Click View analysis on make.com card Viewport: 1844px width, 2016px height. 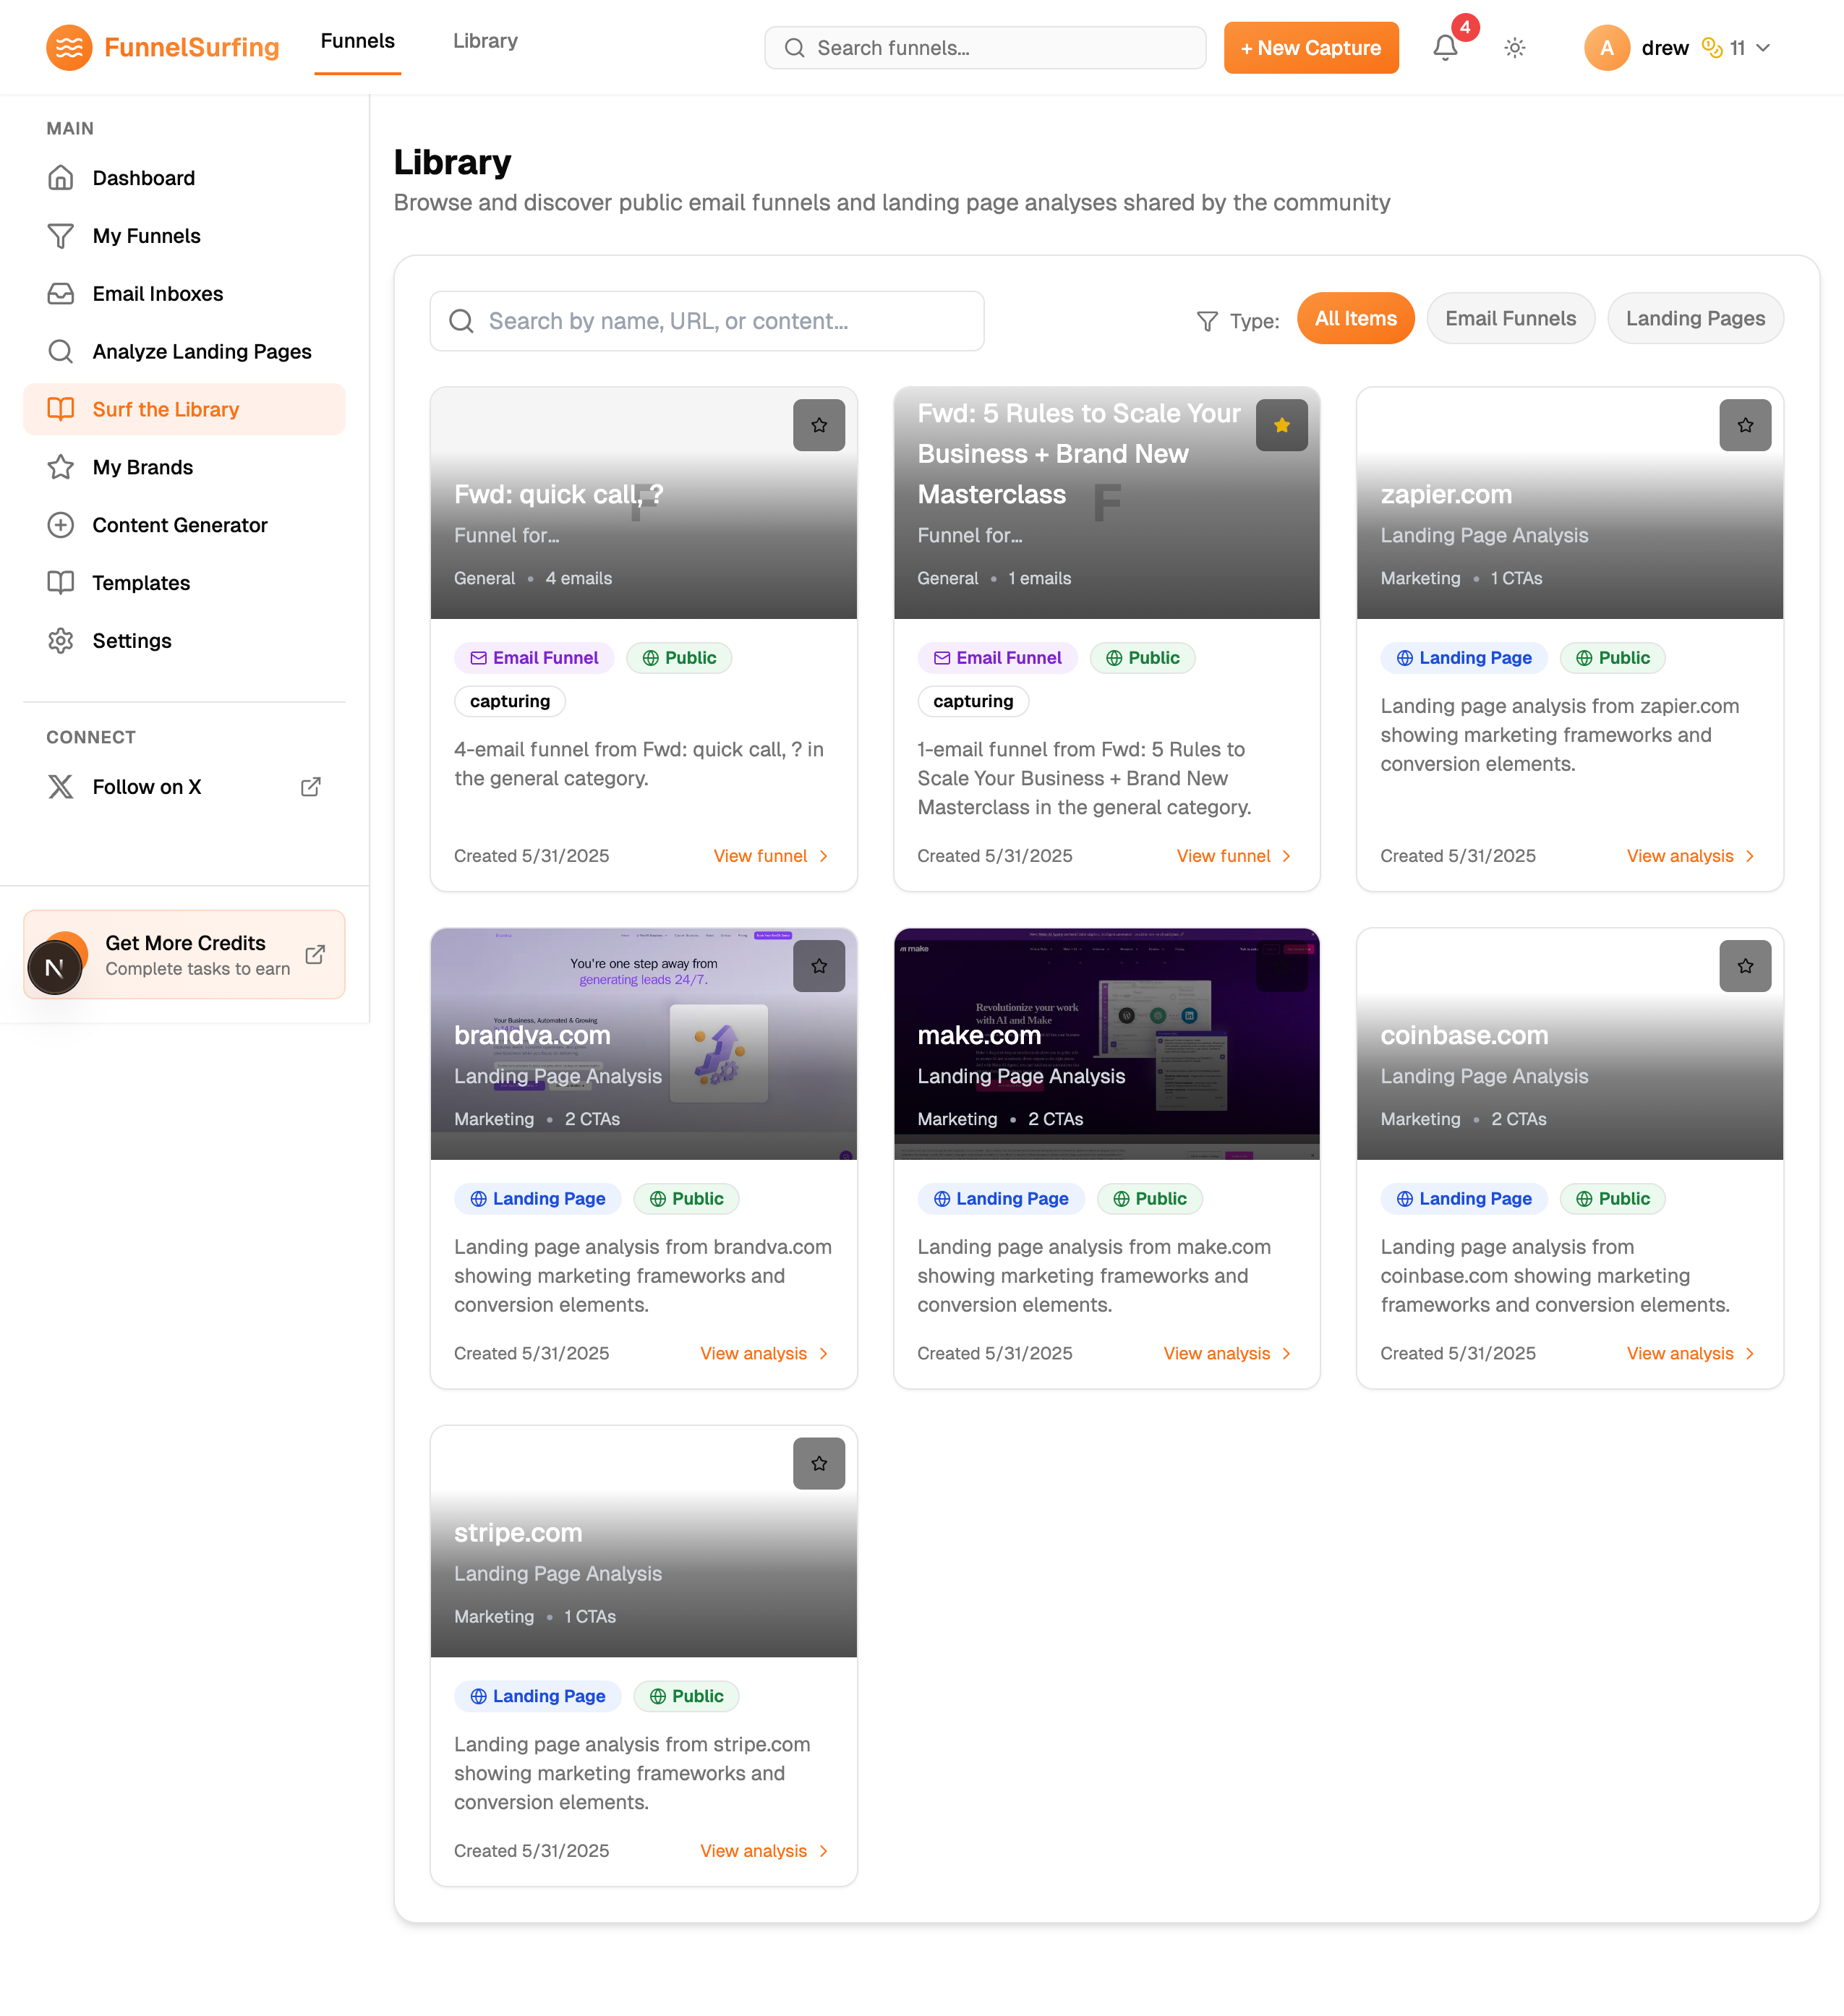[1227, 1353]
